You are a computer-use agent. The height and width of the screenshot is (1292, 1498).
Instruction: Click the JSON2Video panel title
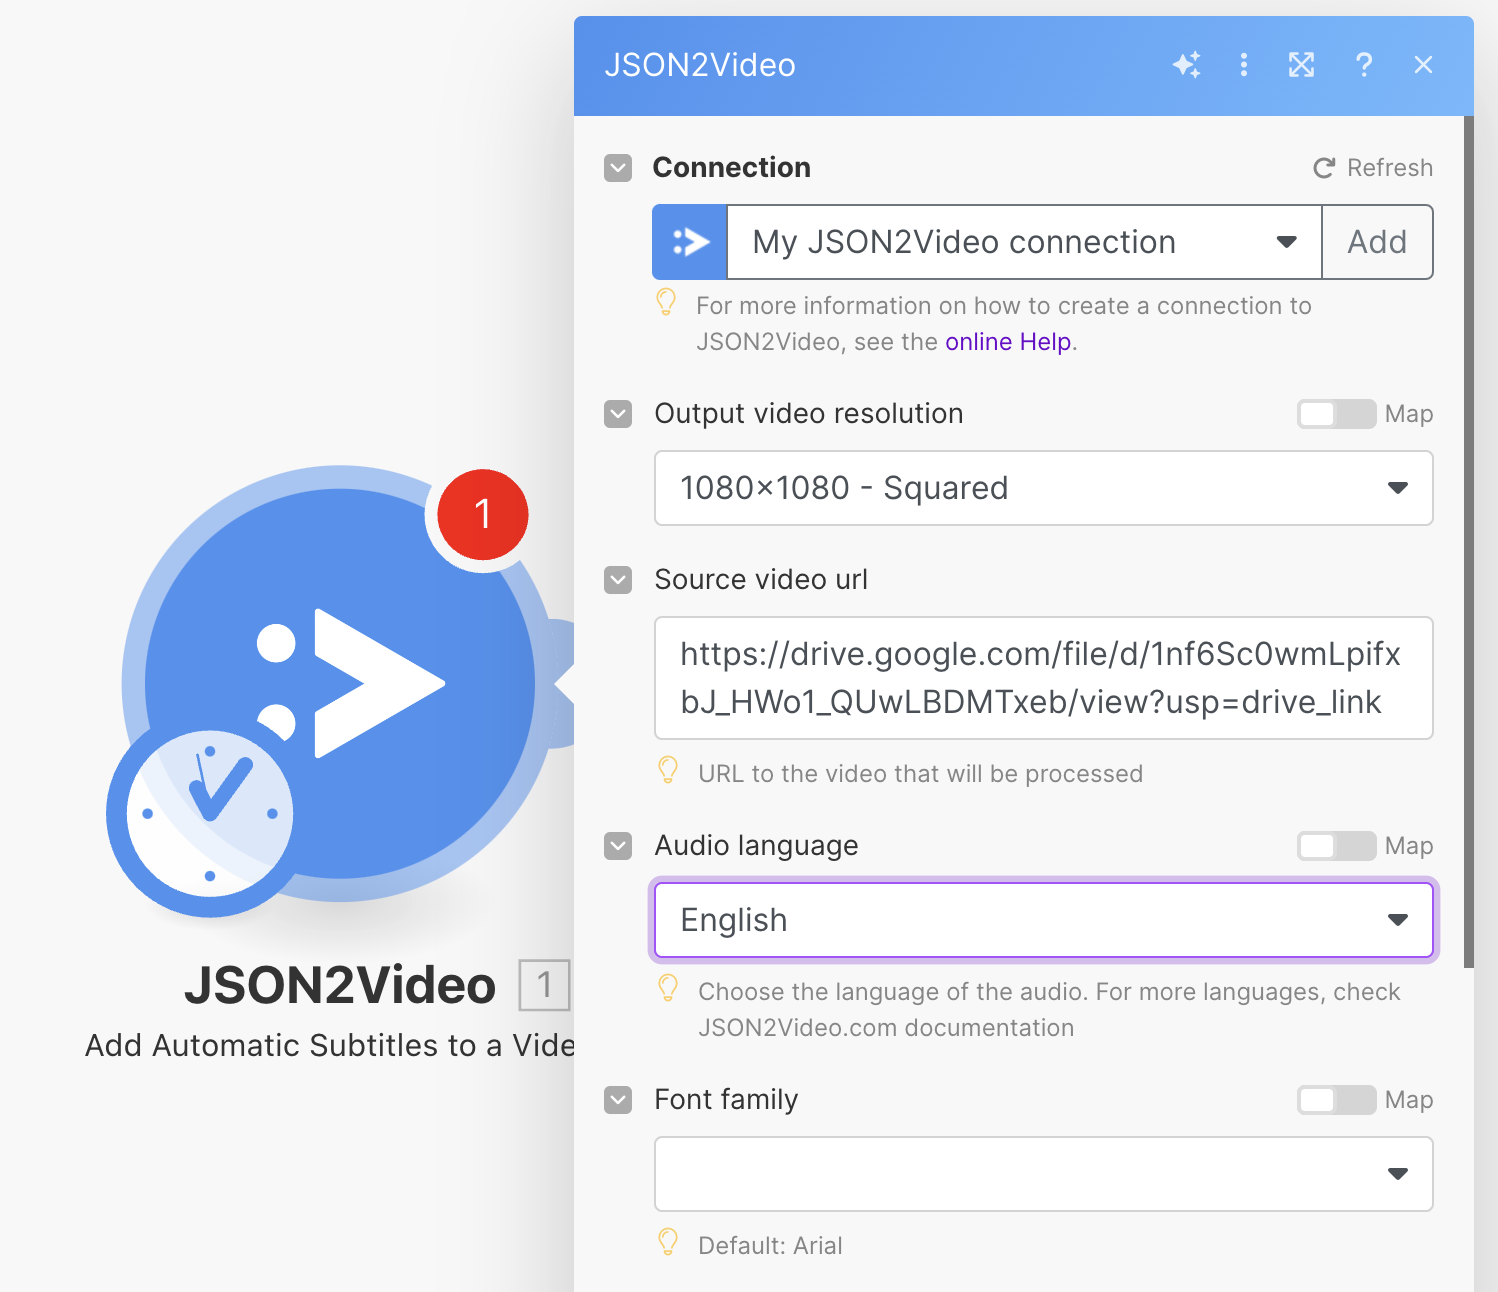700,65
